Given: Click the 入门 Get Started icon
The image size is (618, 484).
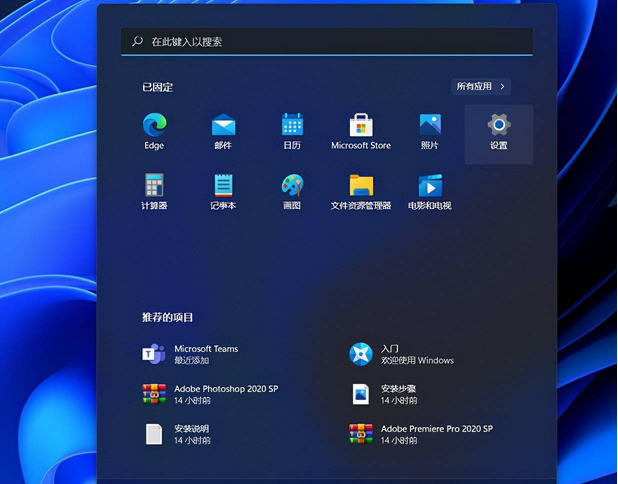Looking at the screenshot, I should tap(361, 354).
